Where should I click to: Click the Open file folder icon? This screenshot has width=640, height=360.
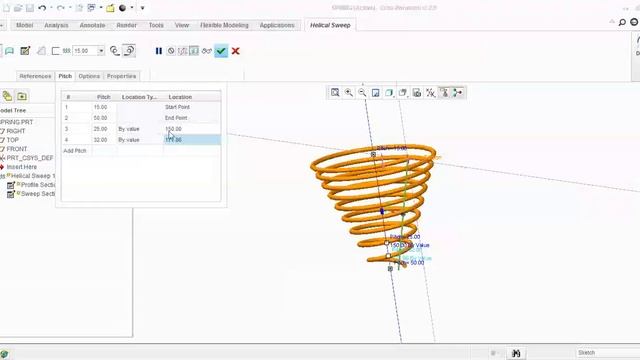pos(18,8)
